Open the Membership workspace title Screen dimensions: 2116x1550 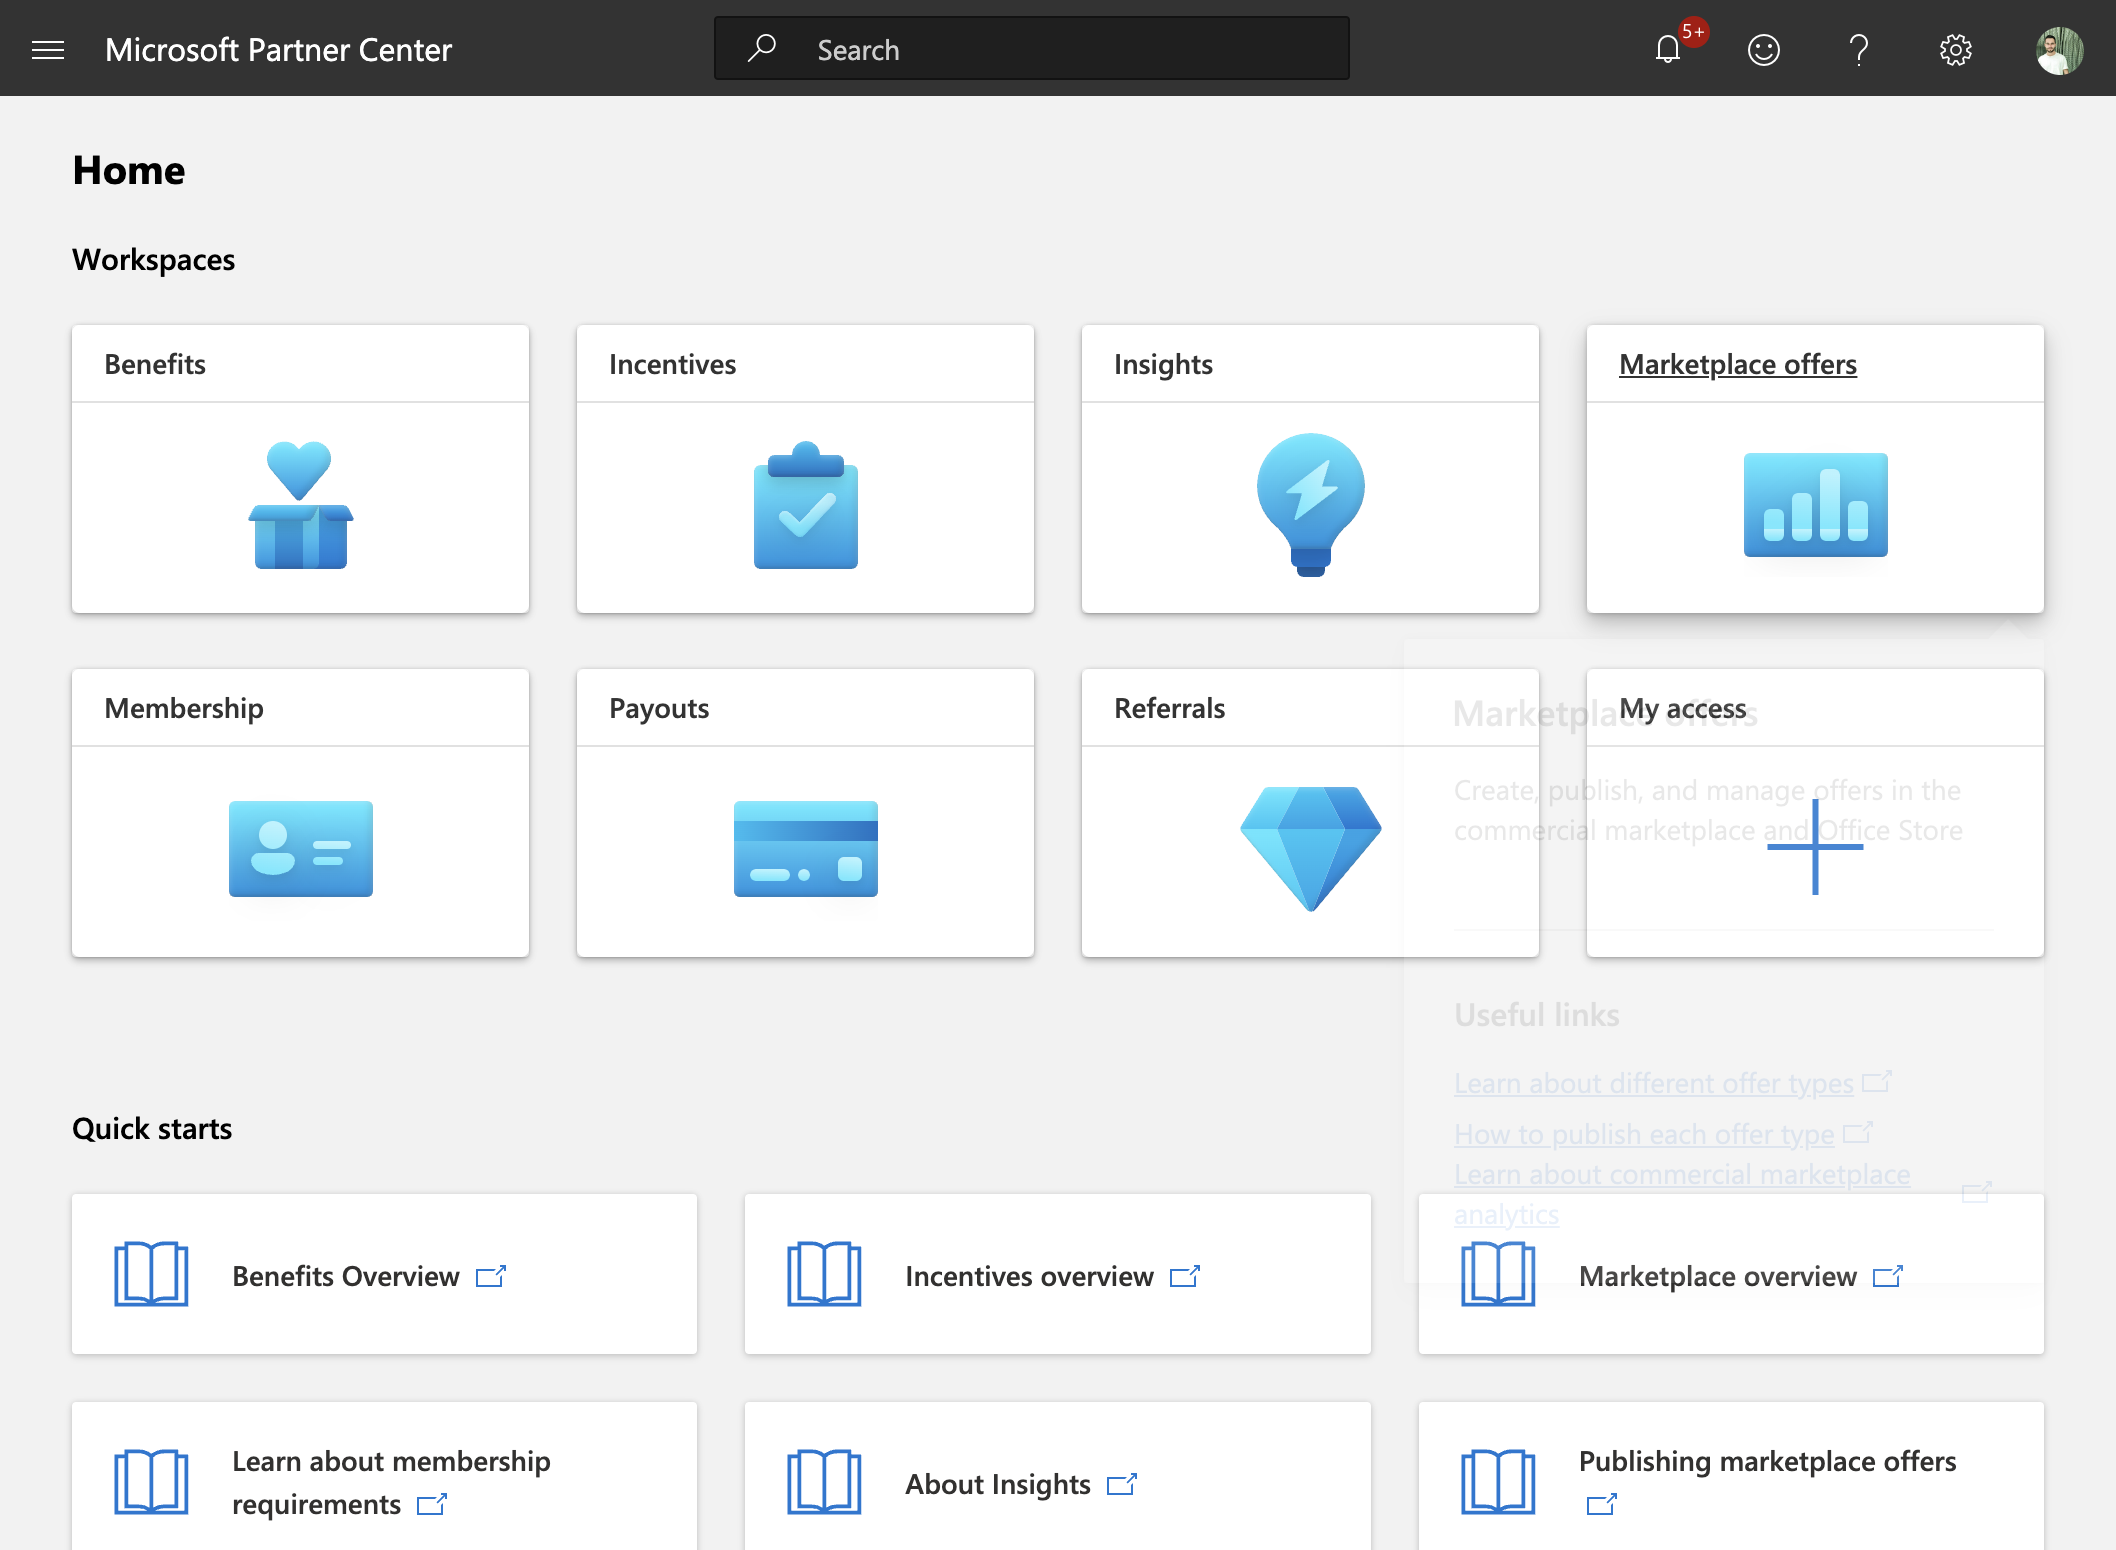[x=184, y=708]
